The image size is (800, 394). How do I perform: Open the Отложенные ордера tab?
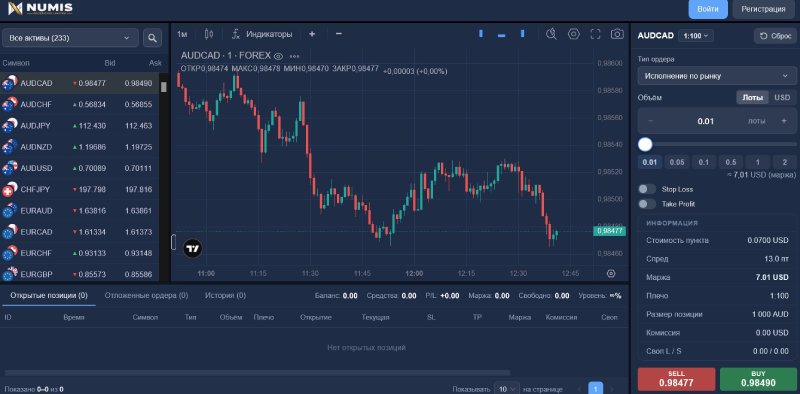click(146, 295)
